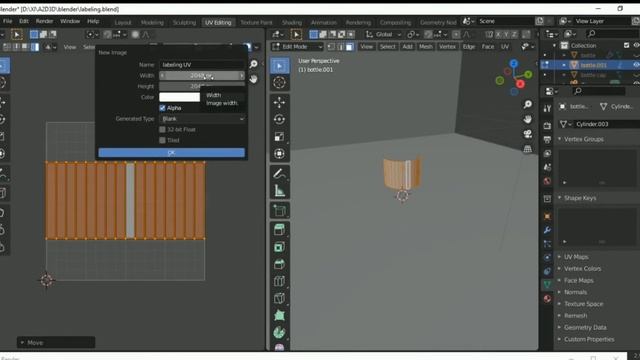Open the Edit Mode dropdown
This screenshot has height=360, width=640.
297,47
